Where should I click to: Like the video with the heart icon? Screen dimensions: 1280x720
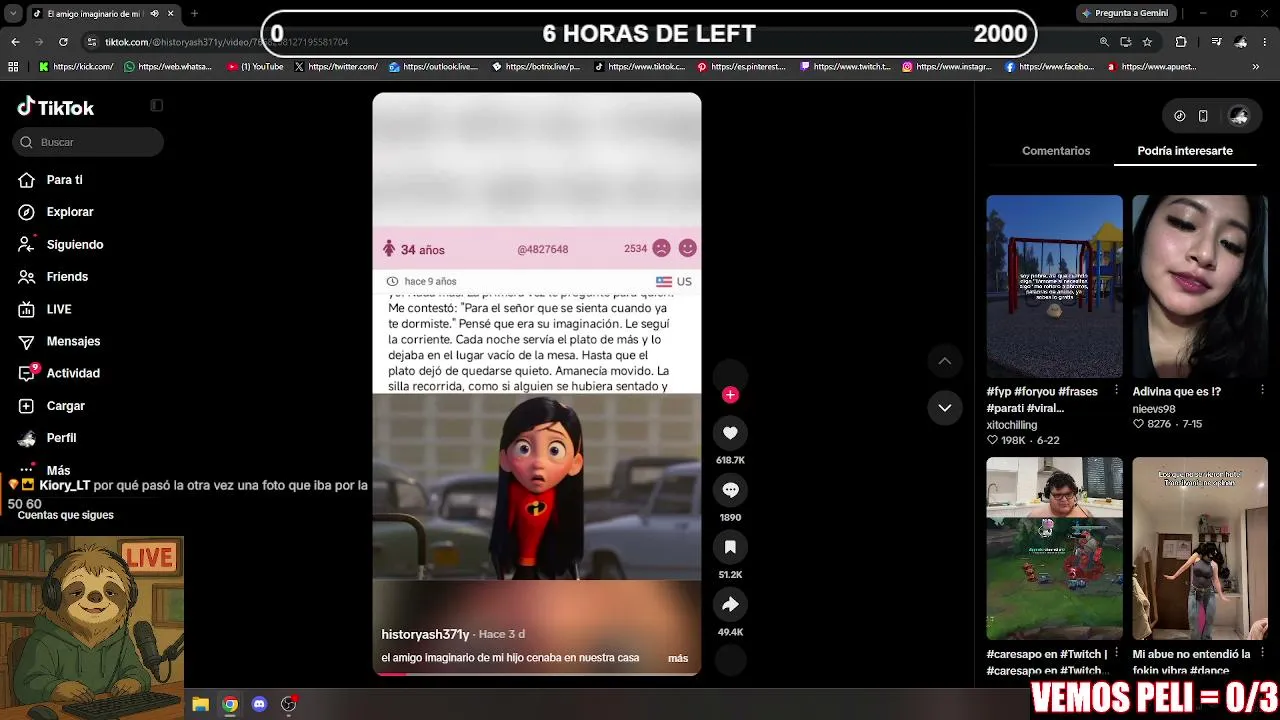click(730, 433)
